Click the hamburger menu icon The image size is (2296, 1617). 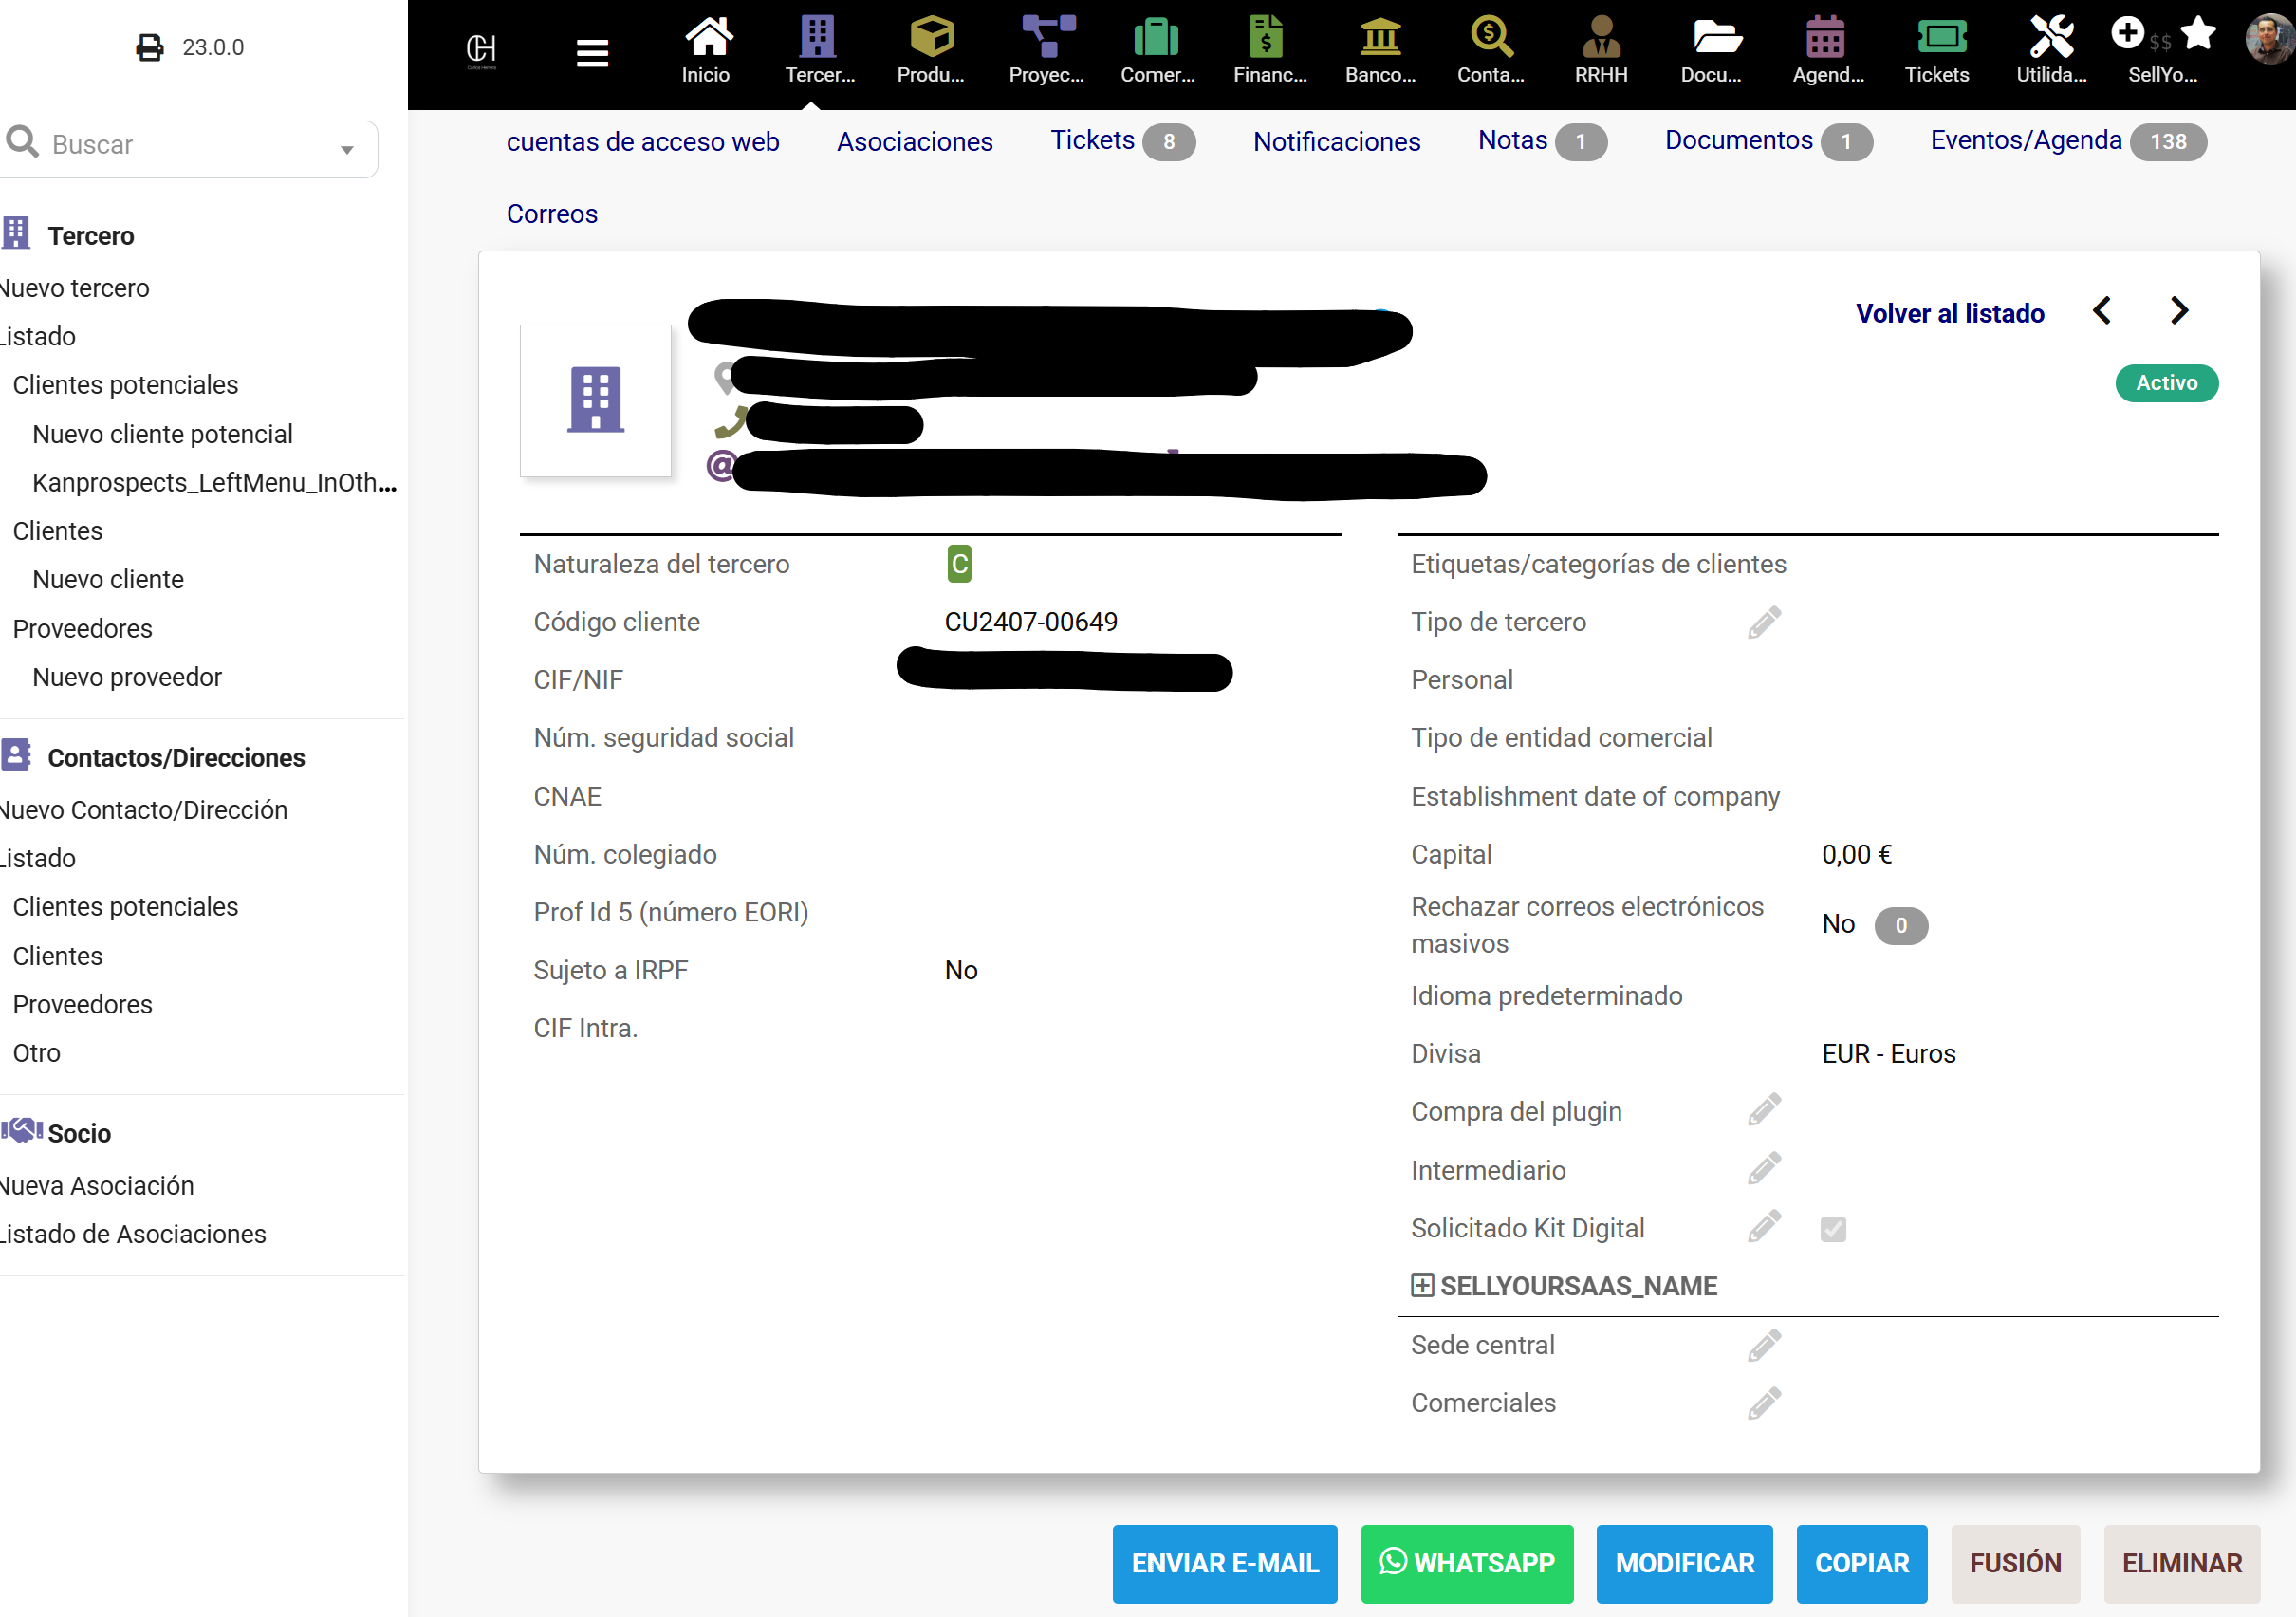(593, 52)
